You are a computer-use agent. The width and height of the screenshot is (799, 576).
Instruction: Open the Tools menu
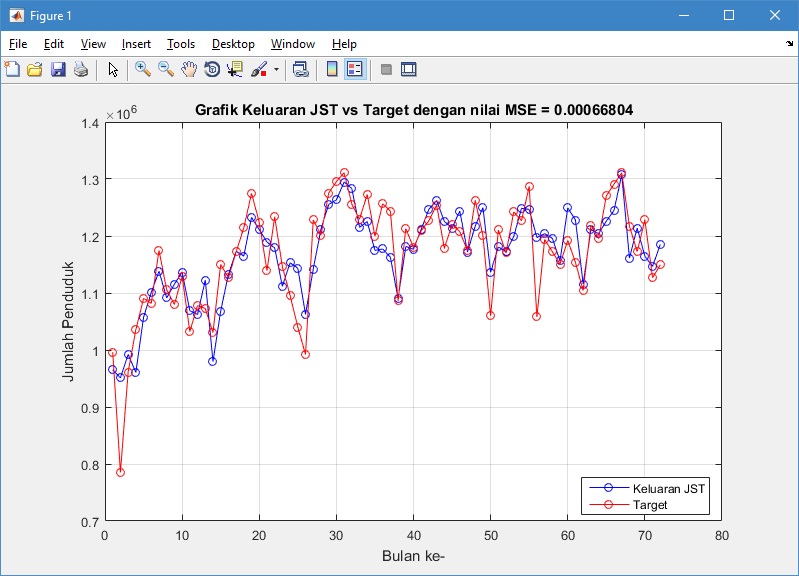pyautogui.click(x=181, y=44)
